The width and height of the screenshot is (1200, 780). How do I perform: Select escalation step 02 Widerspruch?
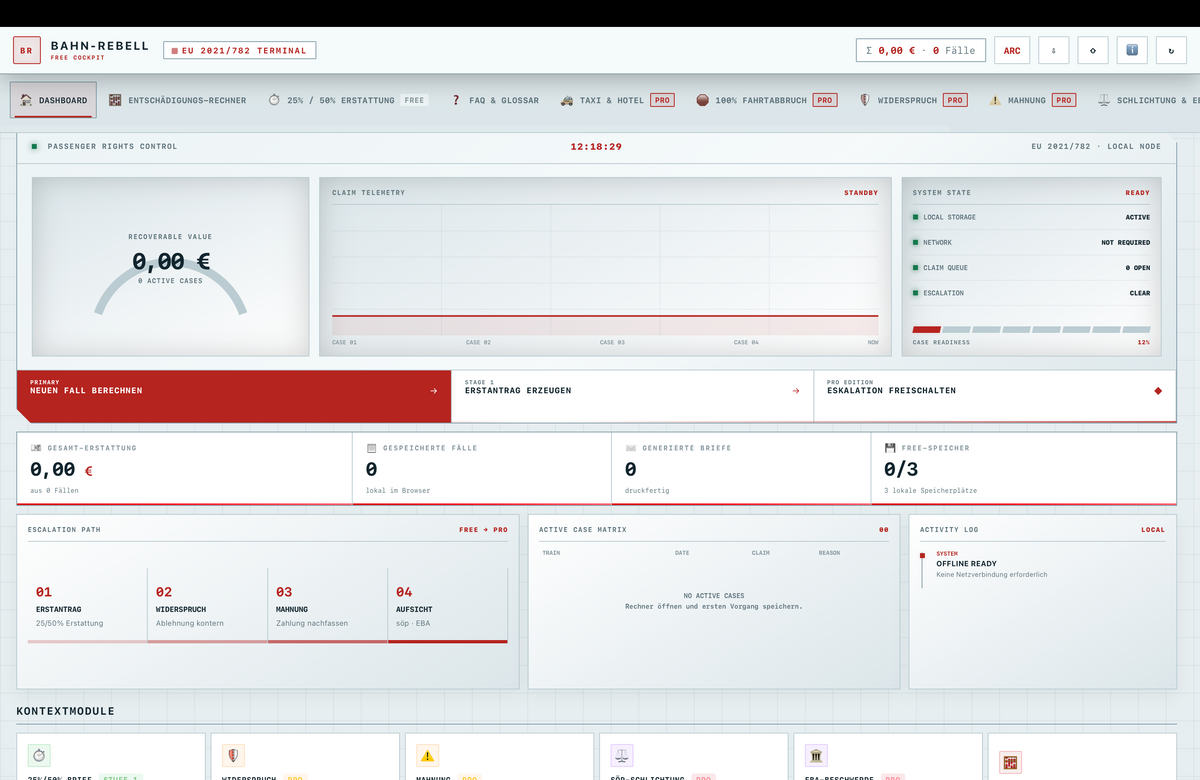[208, 606]
